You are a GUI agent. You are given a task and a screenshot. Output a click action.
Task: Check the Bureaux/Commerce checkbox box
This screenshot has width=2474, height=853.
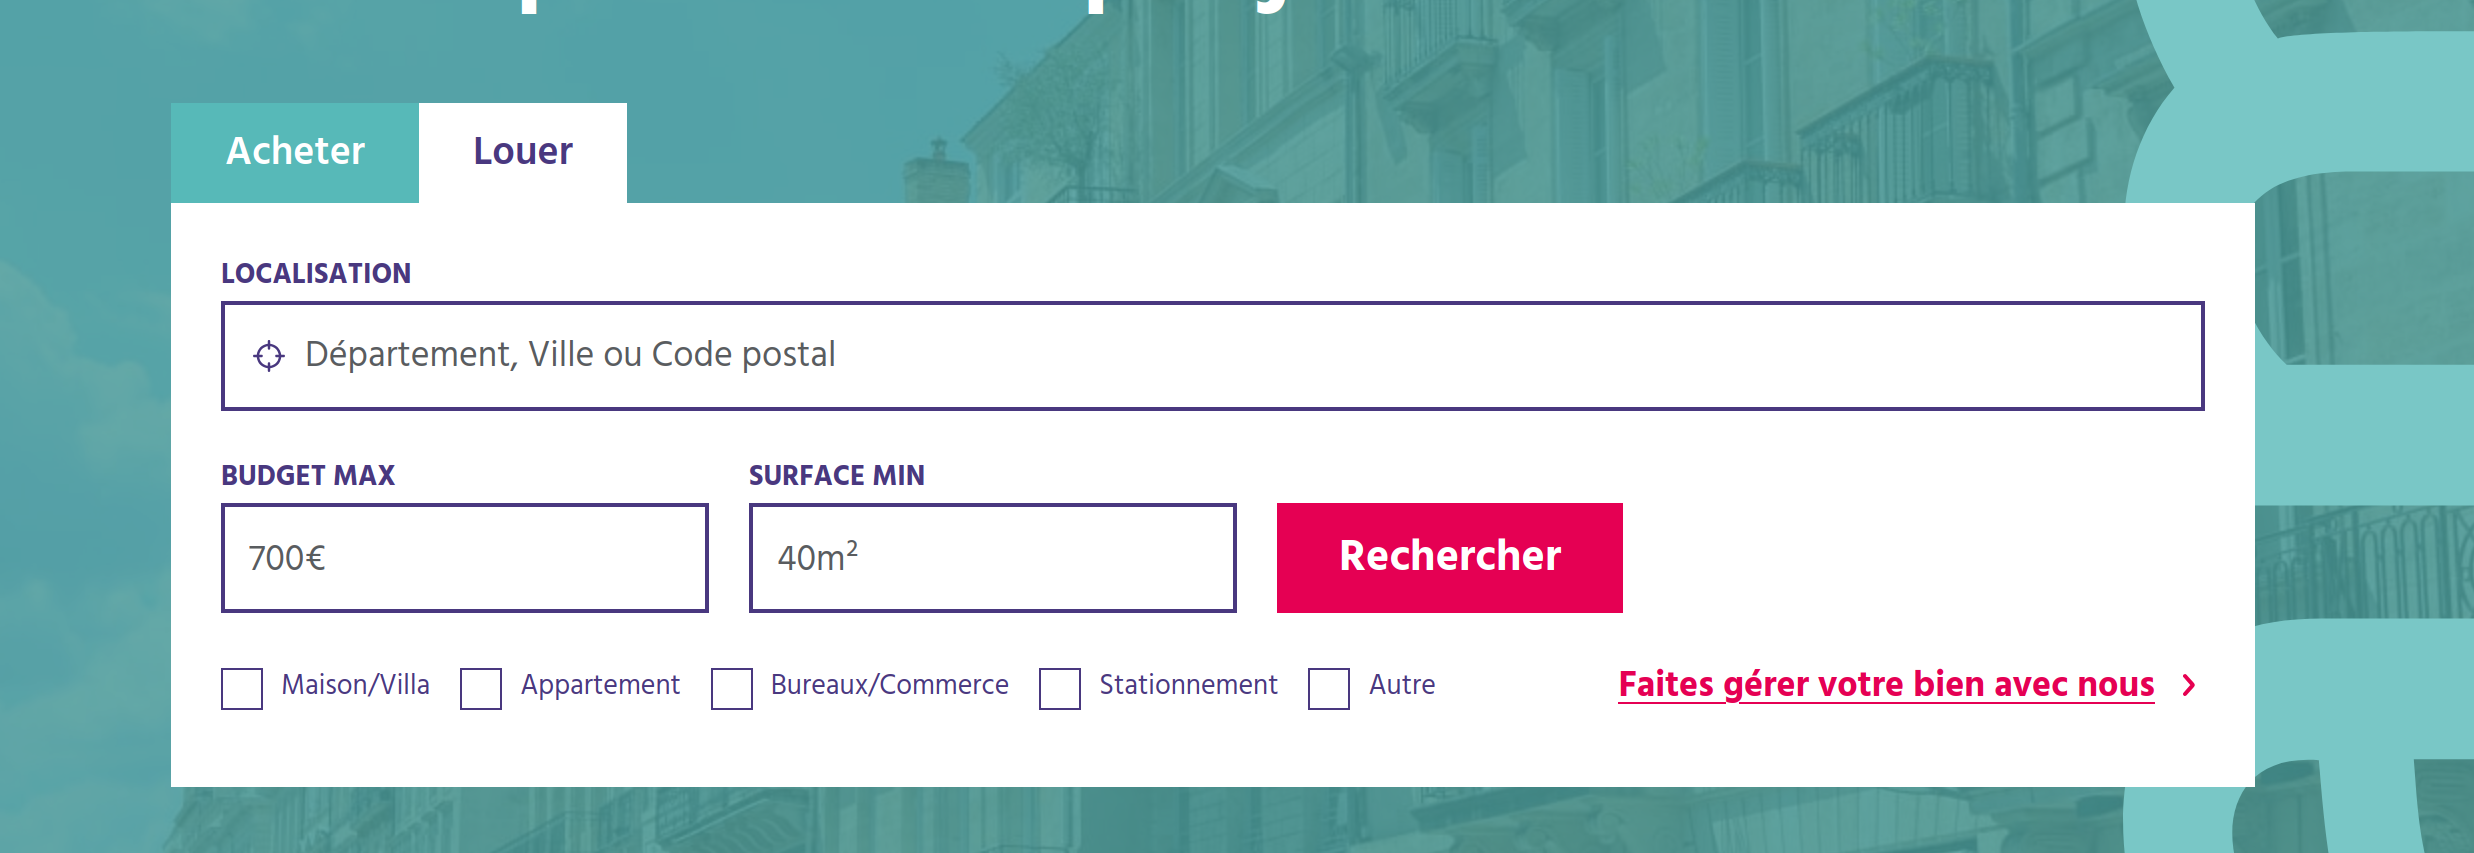tap(732, 688)
